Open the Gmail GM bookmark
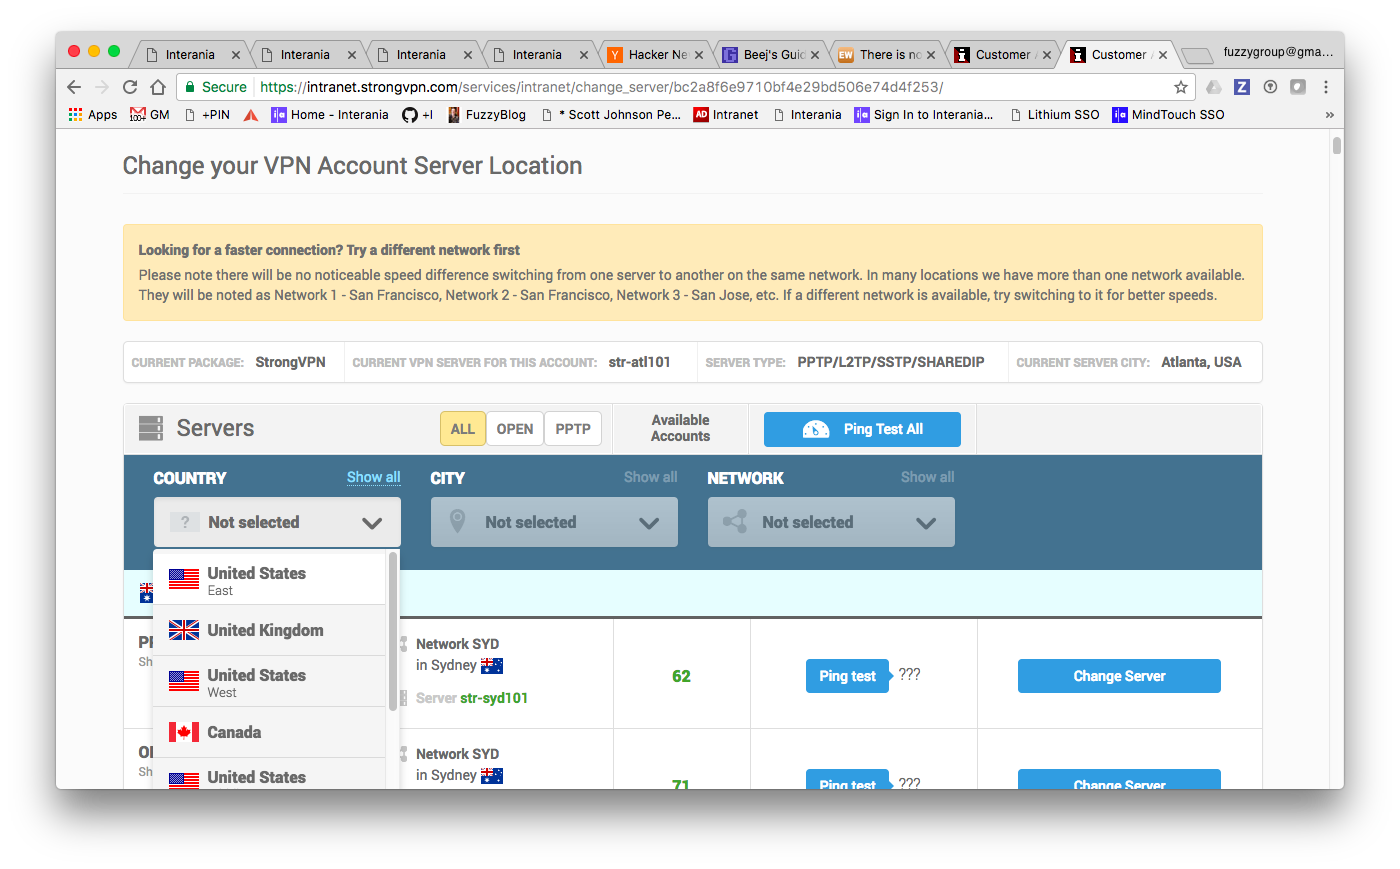Image resolution: width=1400 pixels, height=869 pixels. click(149, 115)
